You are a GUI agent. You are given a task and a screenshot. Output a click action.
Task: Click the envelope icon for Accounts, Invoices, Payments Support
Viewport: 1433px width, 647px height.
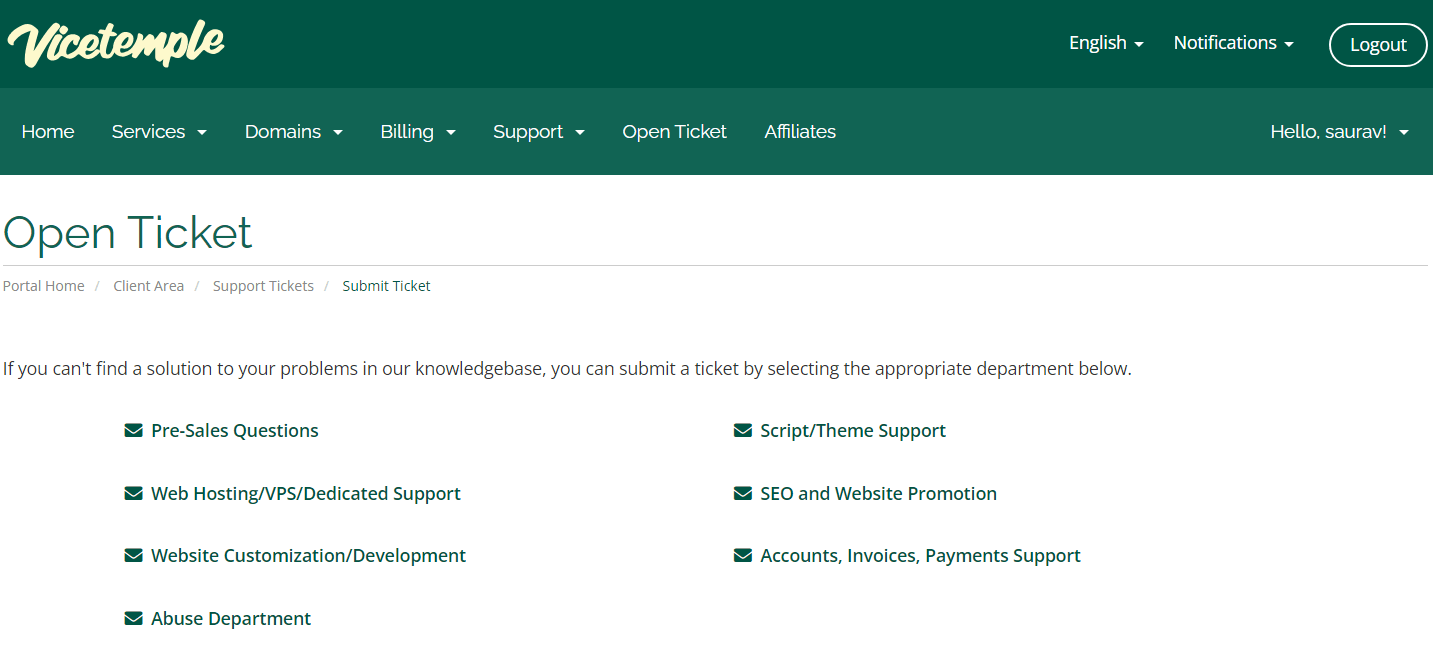742,555
